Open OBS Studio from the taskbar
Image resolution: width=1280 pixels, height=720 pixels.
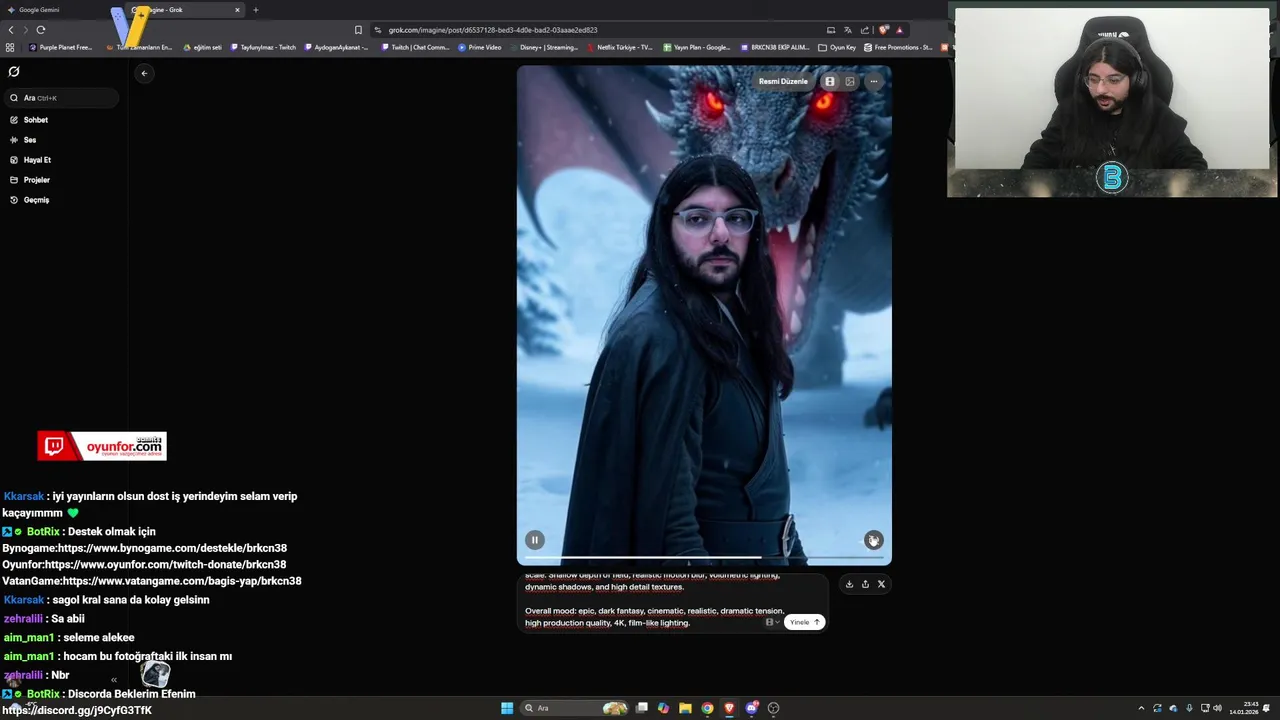pos(773,708)
